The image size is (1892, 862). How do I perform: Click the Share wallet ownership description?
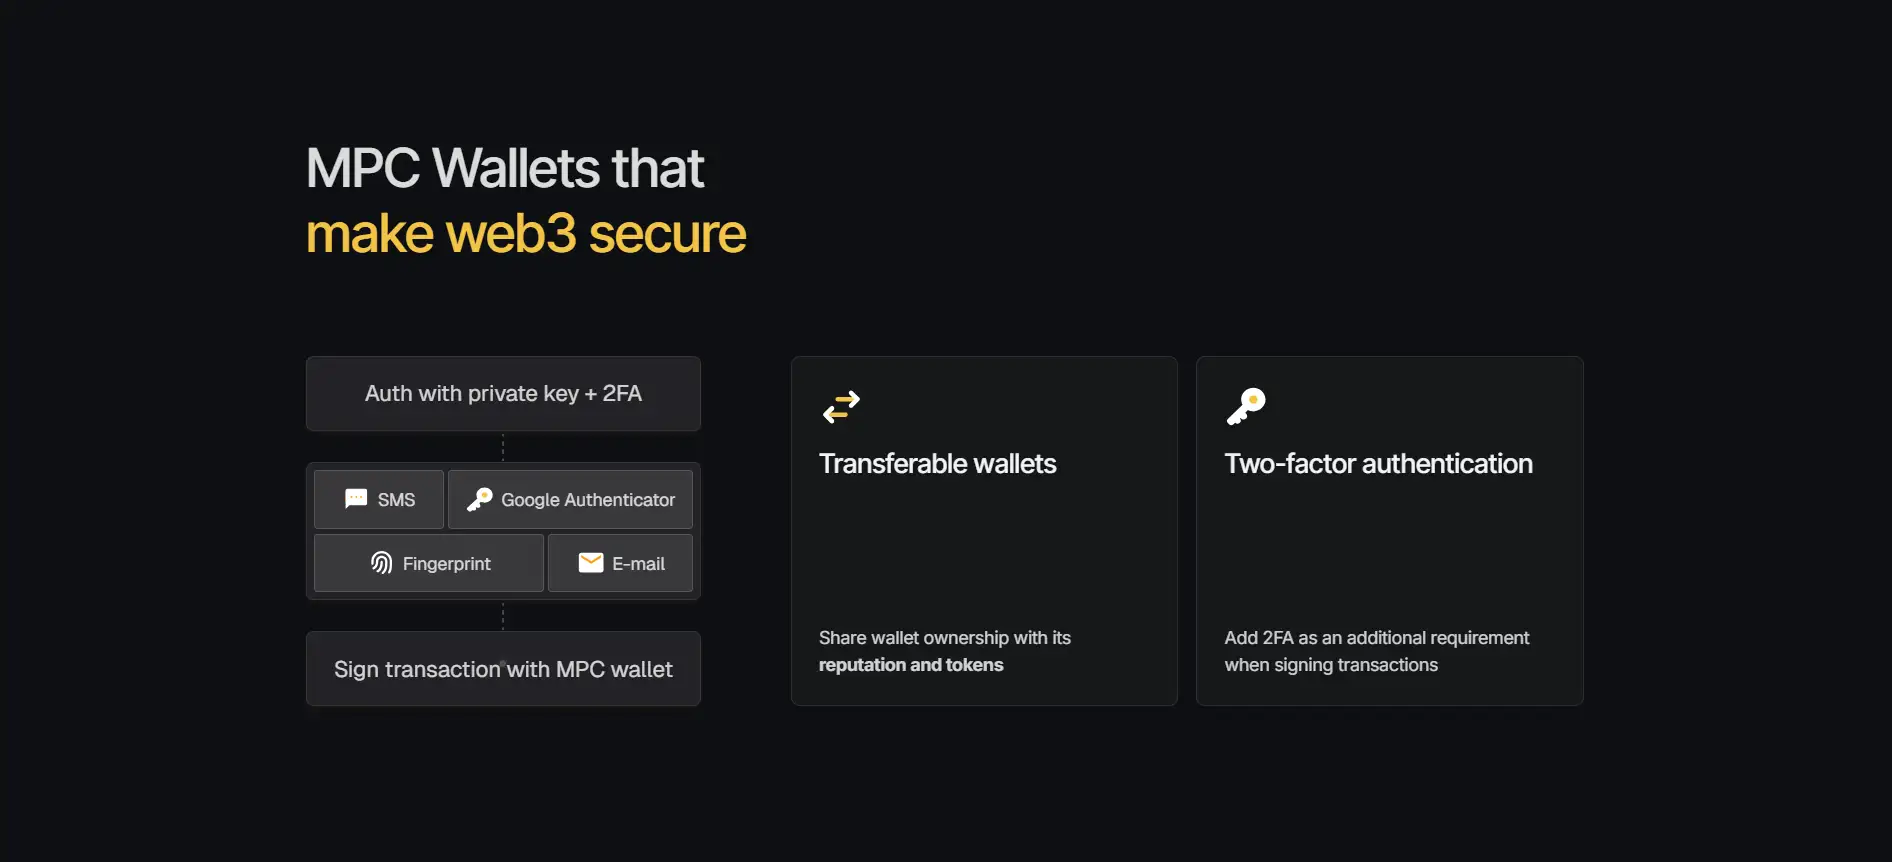click(x=944, y=638)
